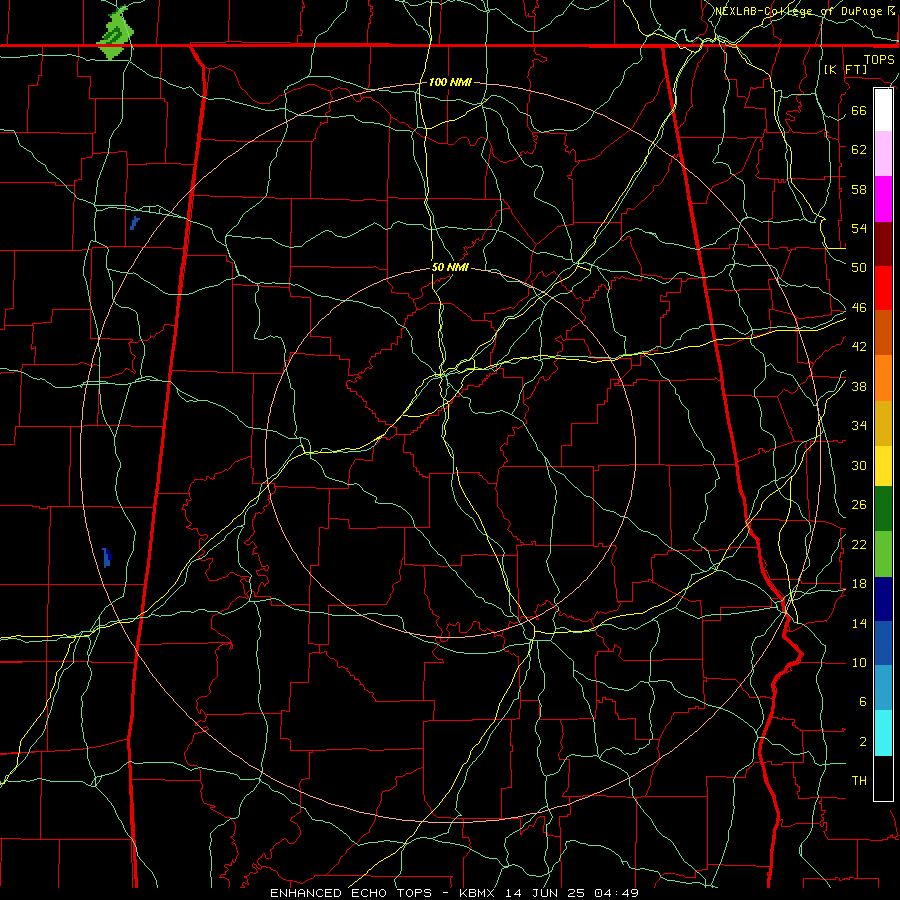
Task: Click the dark blue echo in the southwest
Action: point(107,557)
